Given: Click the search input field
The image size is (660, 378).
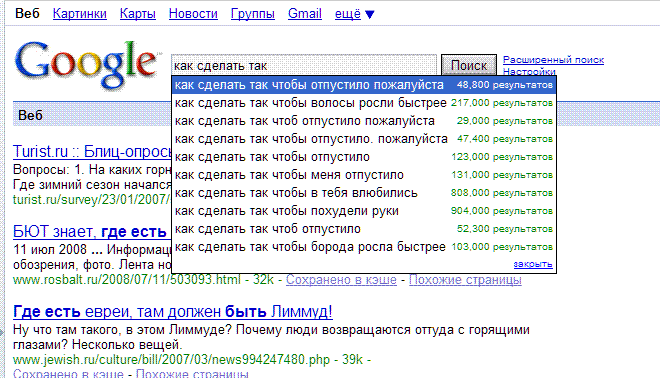Looking at the screenshot, I should pyautogui.click(x=304, y=65).
